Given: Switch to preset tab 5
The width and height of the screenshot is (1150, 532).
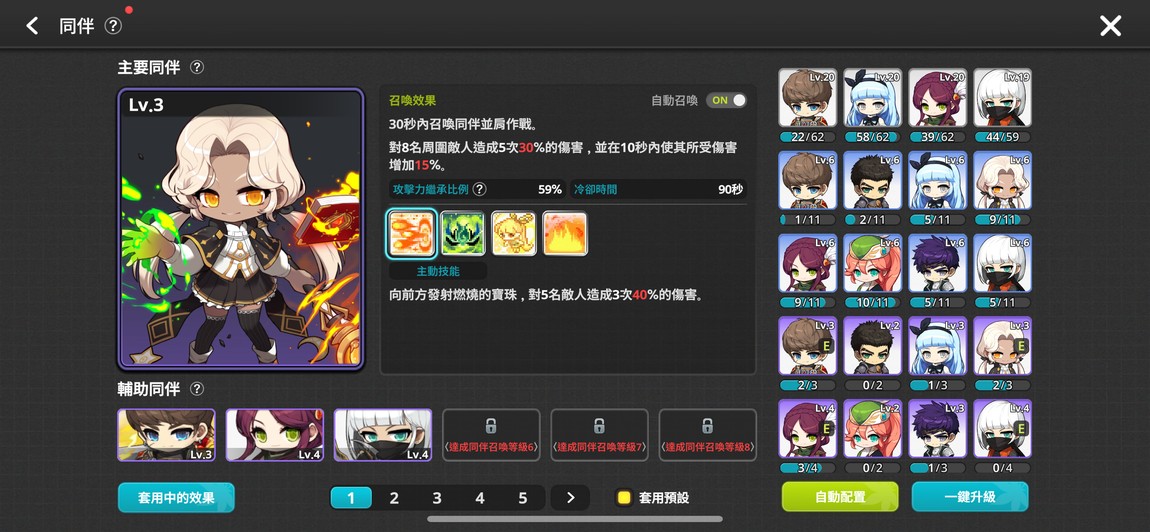Looking at the screenshot, I should (x=522, y=498).
